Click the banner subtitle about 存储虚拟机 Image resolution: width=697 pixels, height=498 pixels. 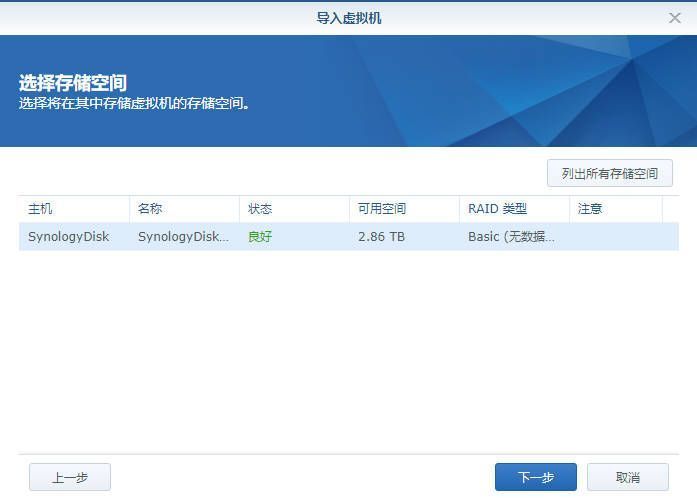coord(134,103)
